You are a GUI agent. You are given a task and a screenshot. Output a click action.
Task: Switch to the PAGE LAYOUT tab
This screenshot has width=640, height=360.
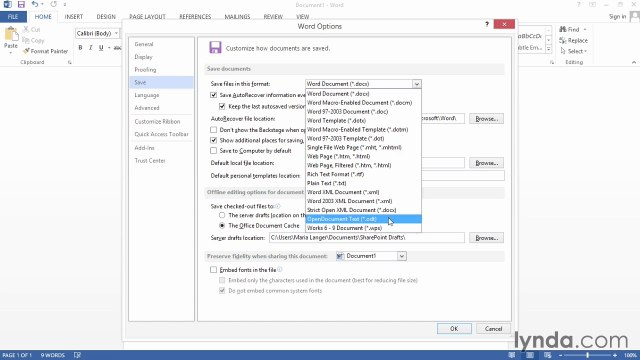click(147, 17)
